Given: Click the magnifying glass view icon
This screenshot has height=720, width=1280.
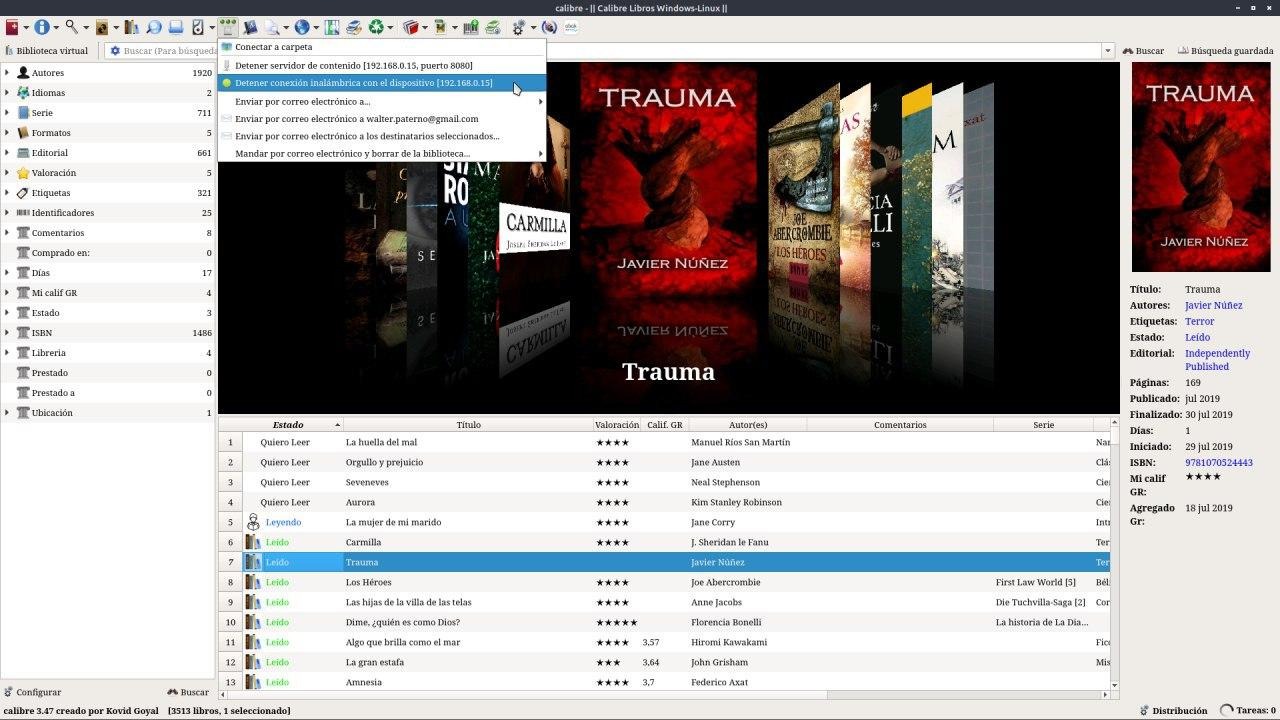Looking at the screenshot, I should pos(72,28).
